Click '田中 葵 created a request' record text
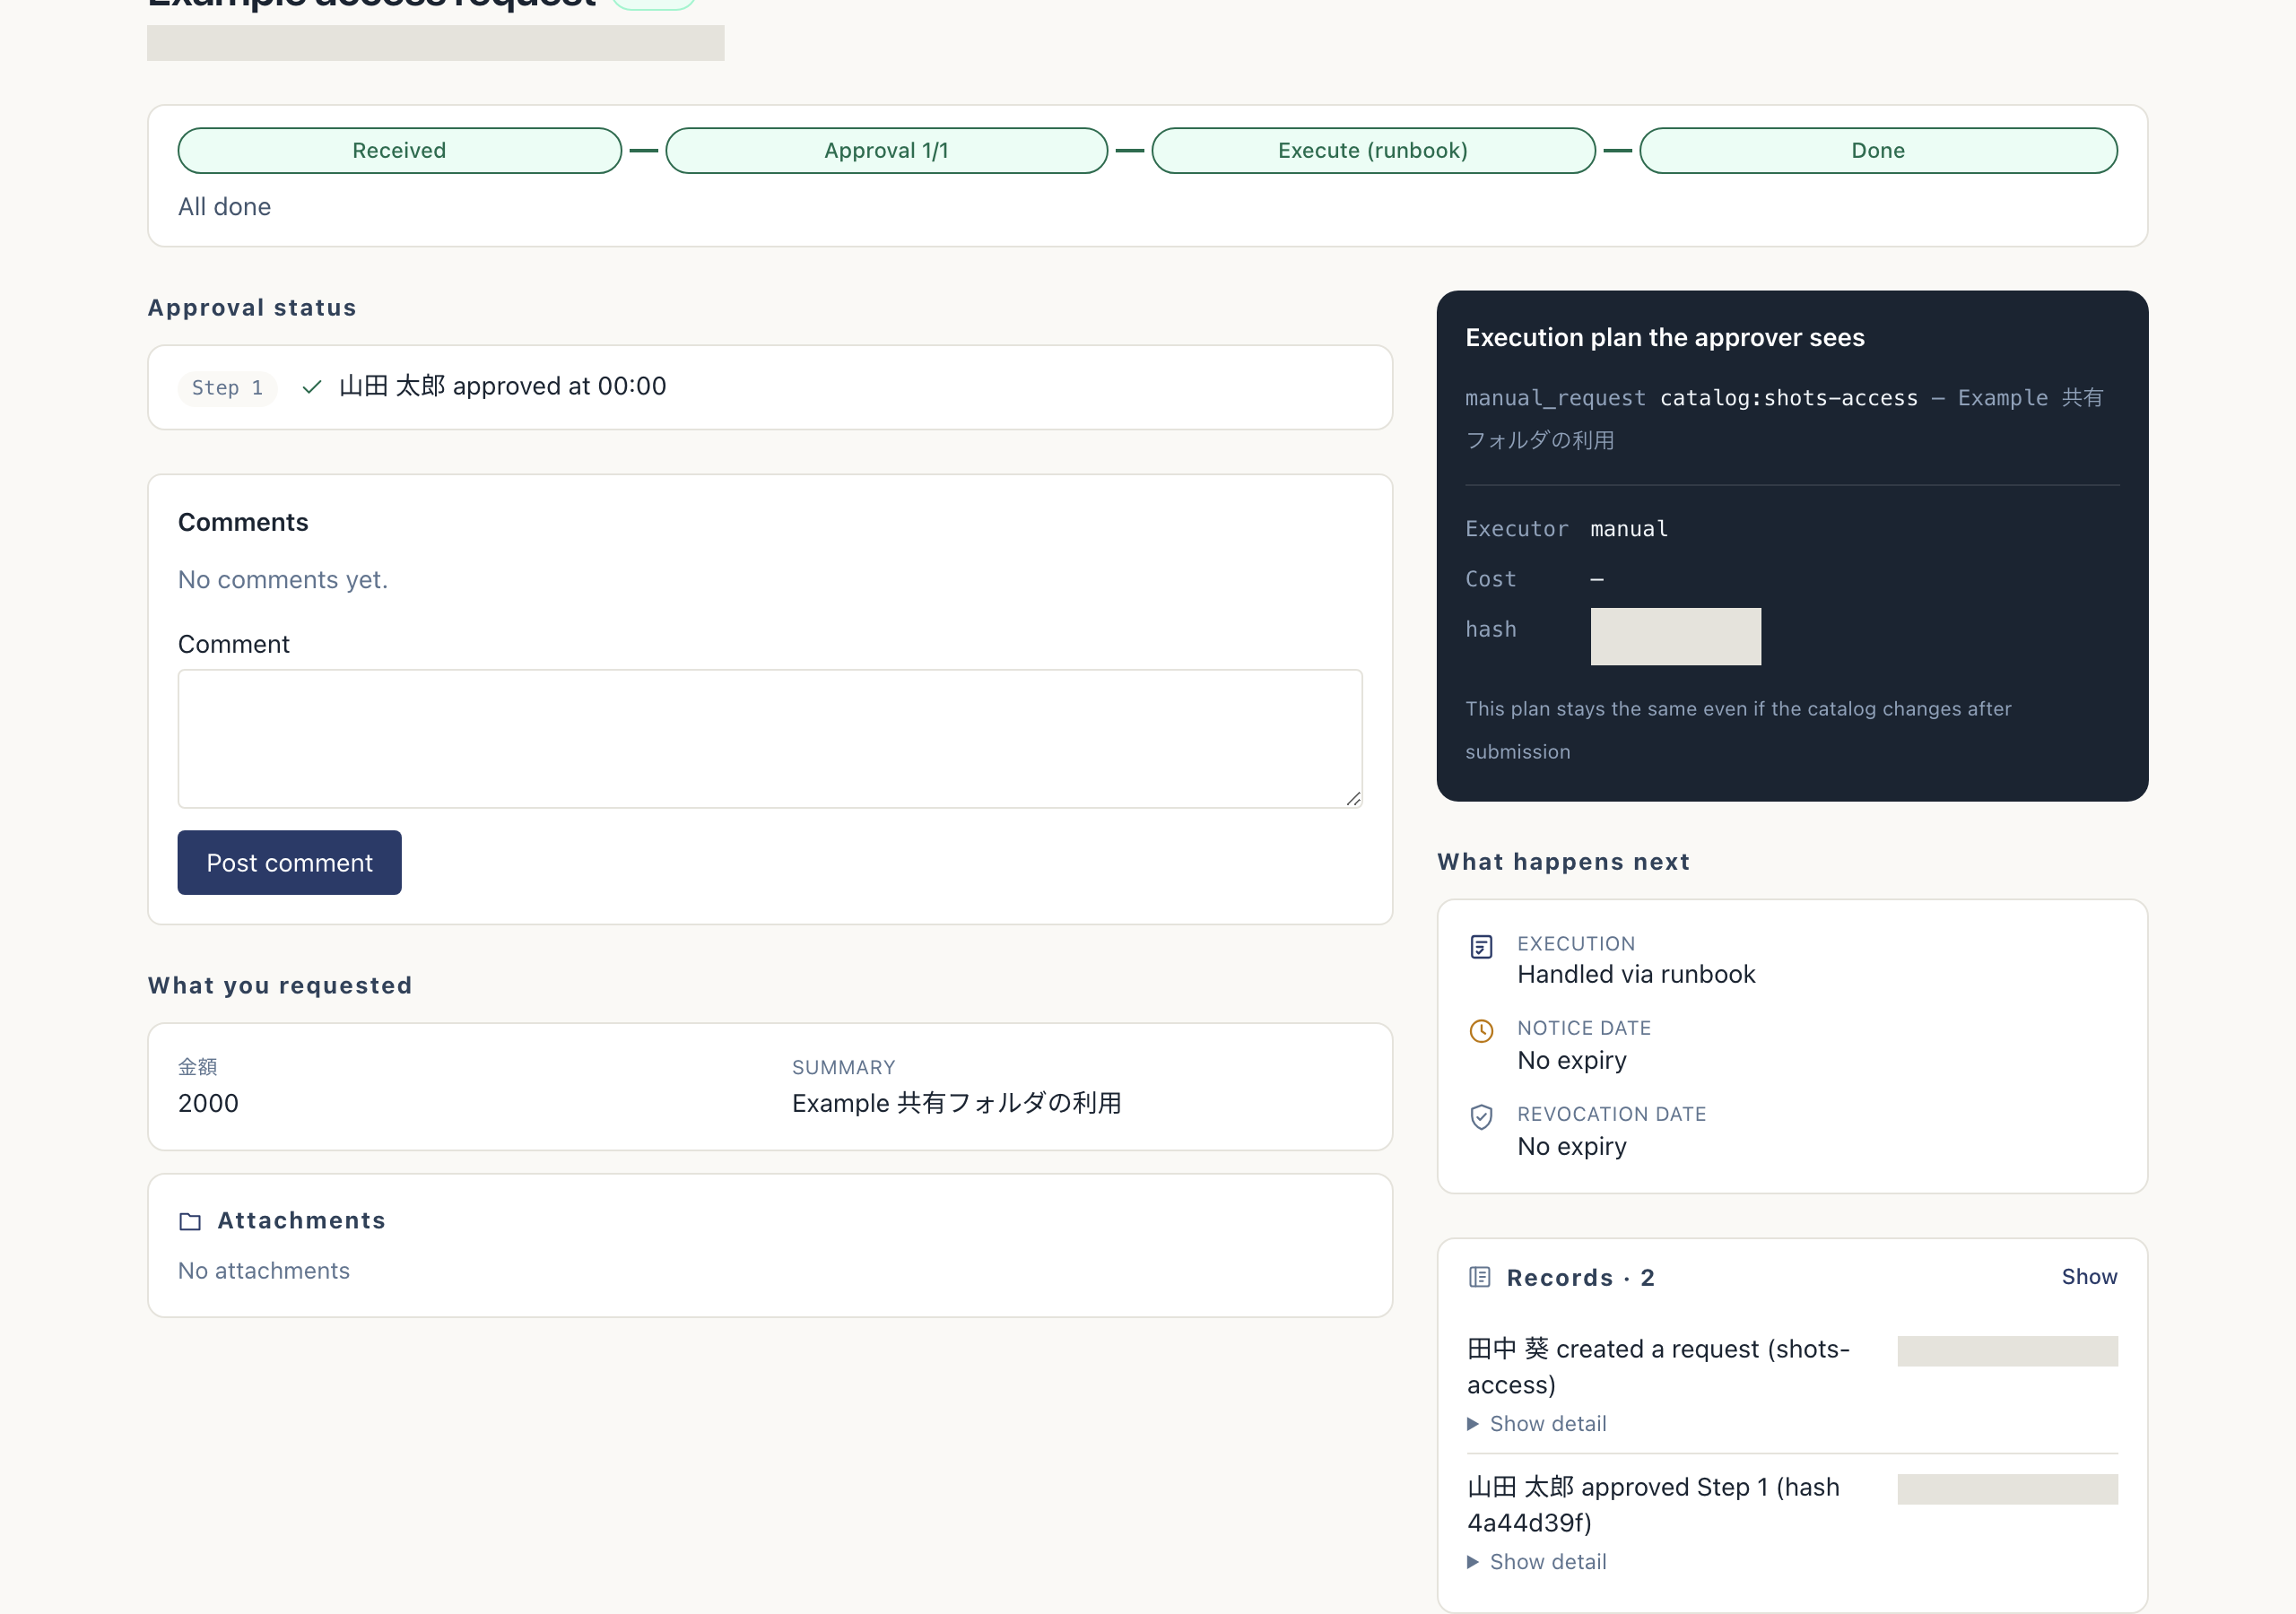Viewport: 2296px width, 1614px height. pyautogui.click(x=1658, y=1367)
